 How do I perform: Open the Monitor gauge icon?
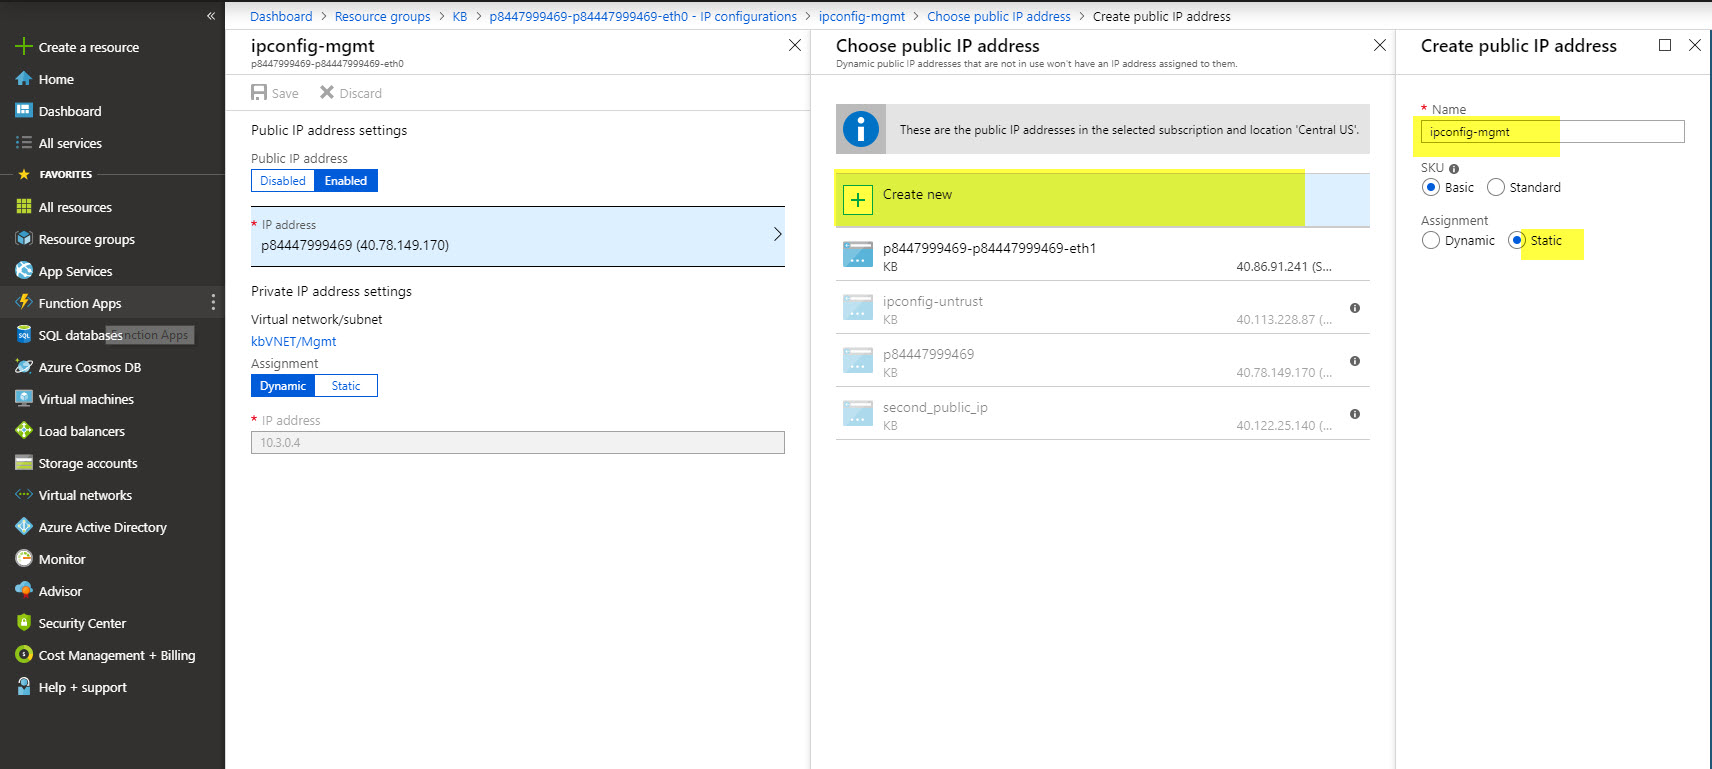click(x=24, y=559)
